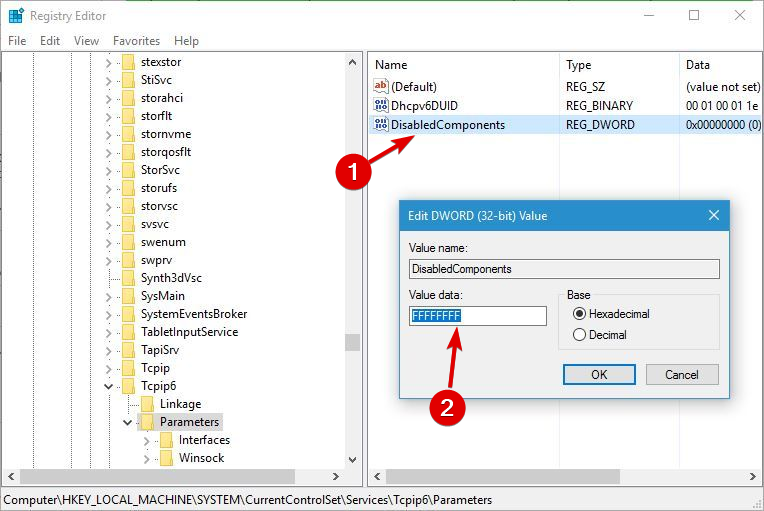Click the (Default) string value icon

pos(381,86)
